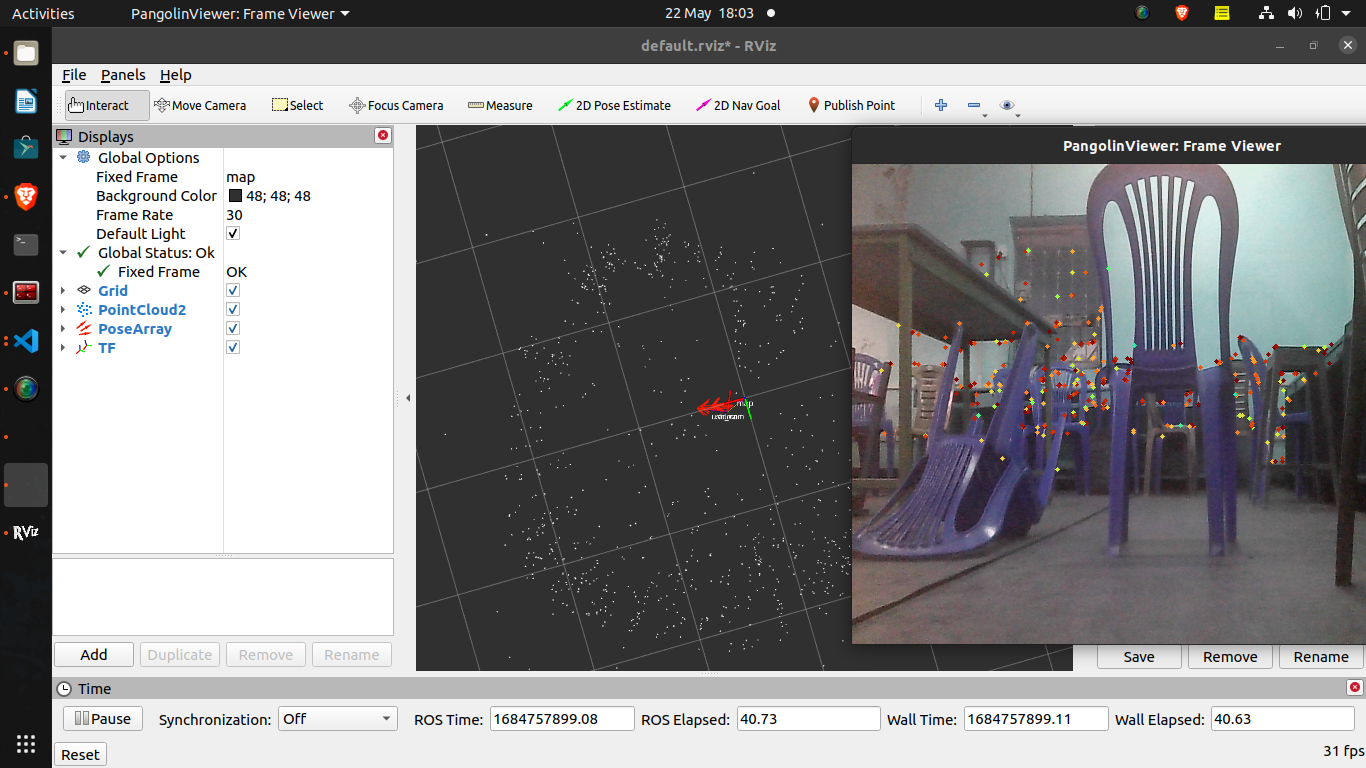The image size is (1366, 768).
Task: Open the Synchronization dropdown
Action: click(x=337, y=718)
